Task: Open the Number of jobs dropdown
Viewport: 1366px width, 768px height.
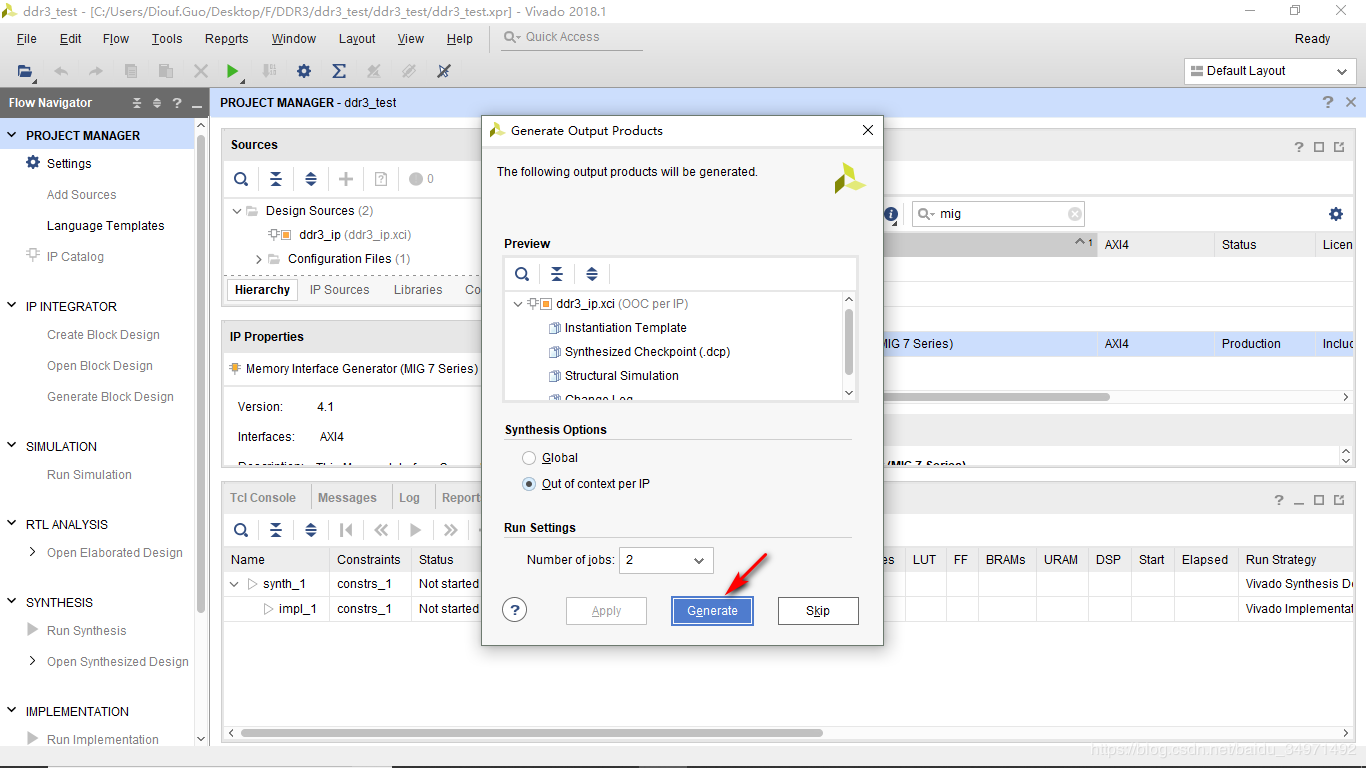Action: tap(666, 560)
